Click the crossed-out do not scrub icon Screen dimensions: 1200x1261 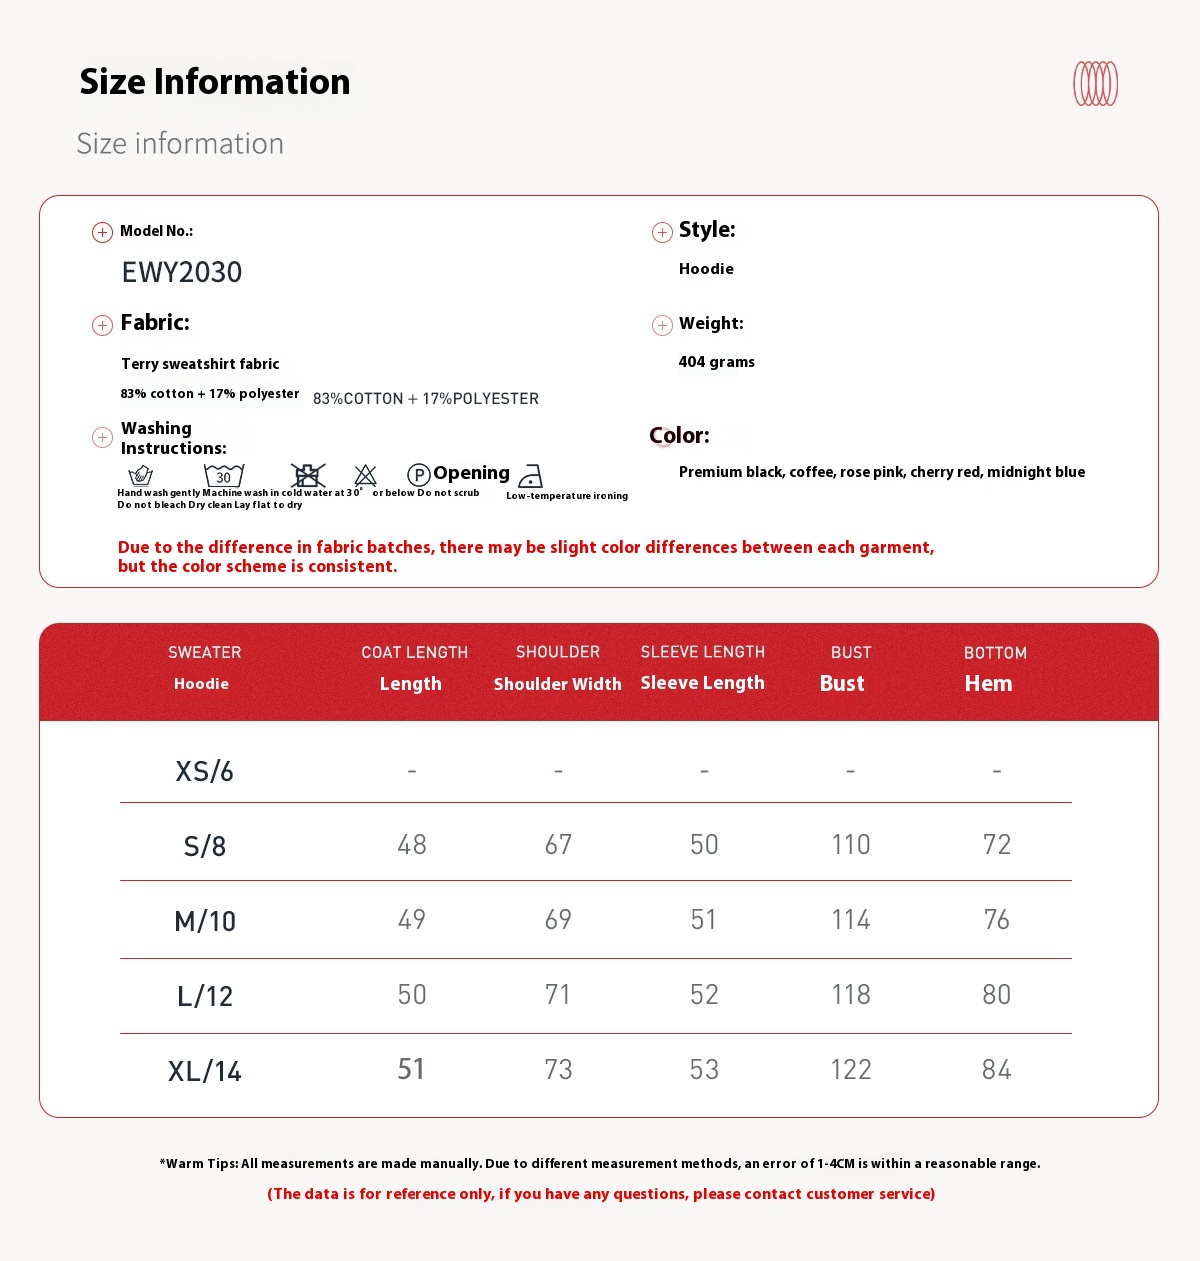click(308, 475)
